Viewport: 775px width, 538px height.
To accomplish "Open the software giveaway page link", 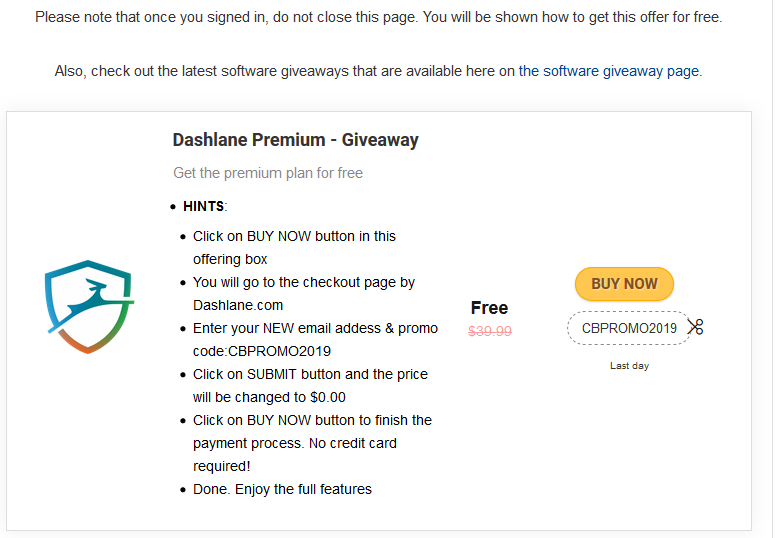I will [608, 71].
